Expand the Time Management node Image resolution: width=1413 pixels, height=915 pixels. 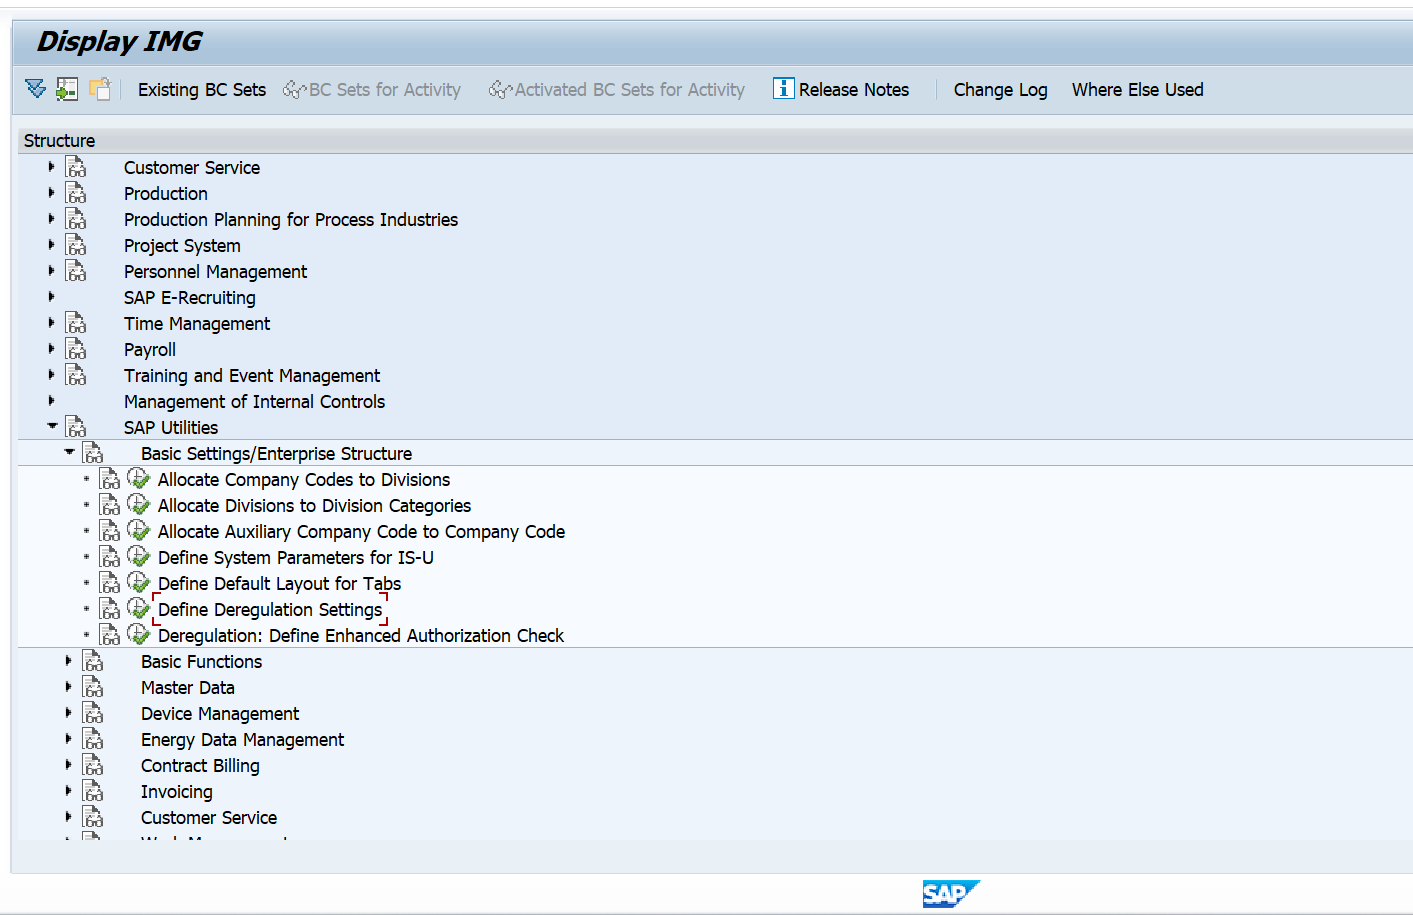51,323
